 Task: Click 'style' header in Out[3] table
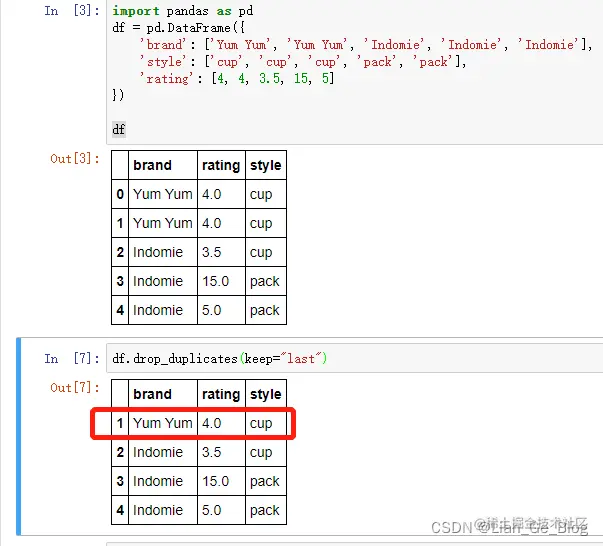[x=266, y=165]
